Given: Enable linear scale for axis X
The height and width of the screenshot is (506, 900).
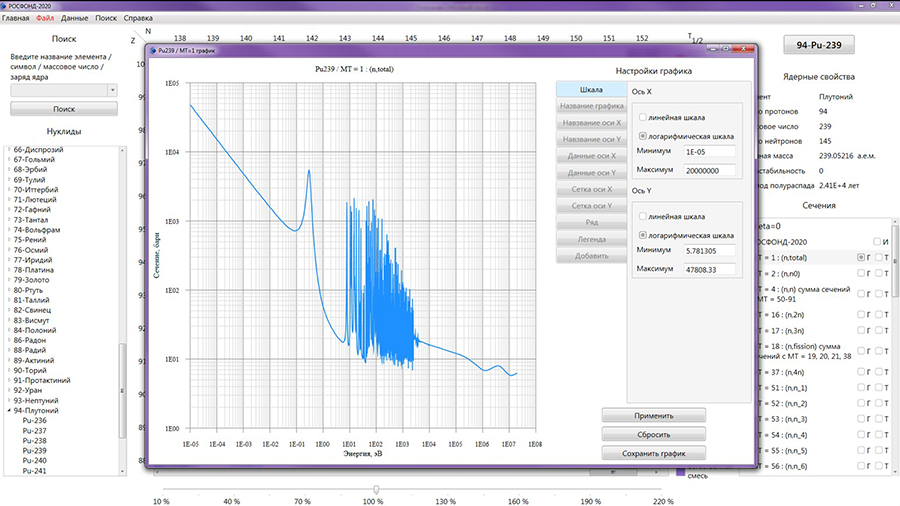Looking at the screenshot, I should point(642,116).
